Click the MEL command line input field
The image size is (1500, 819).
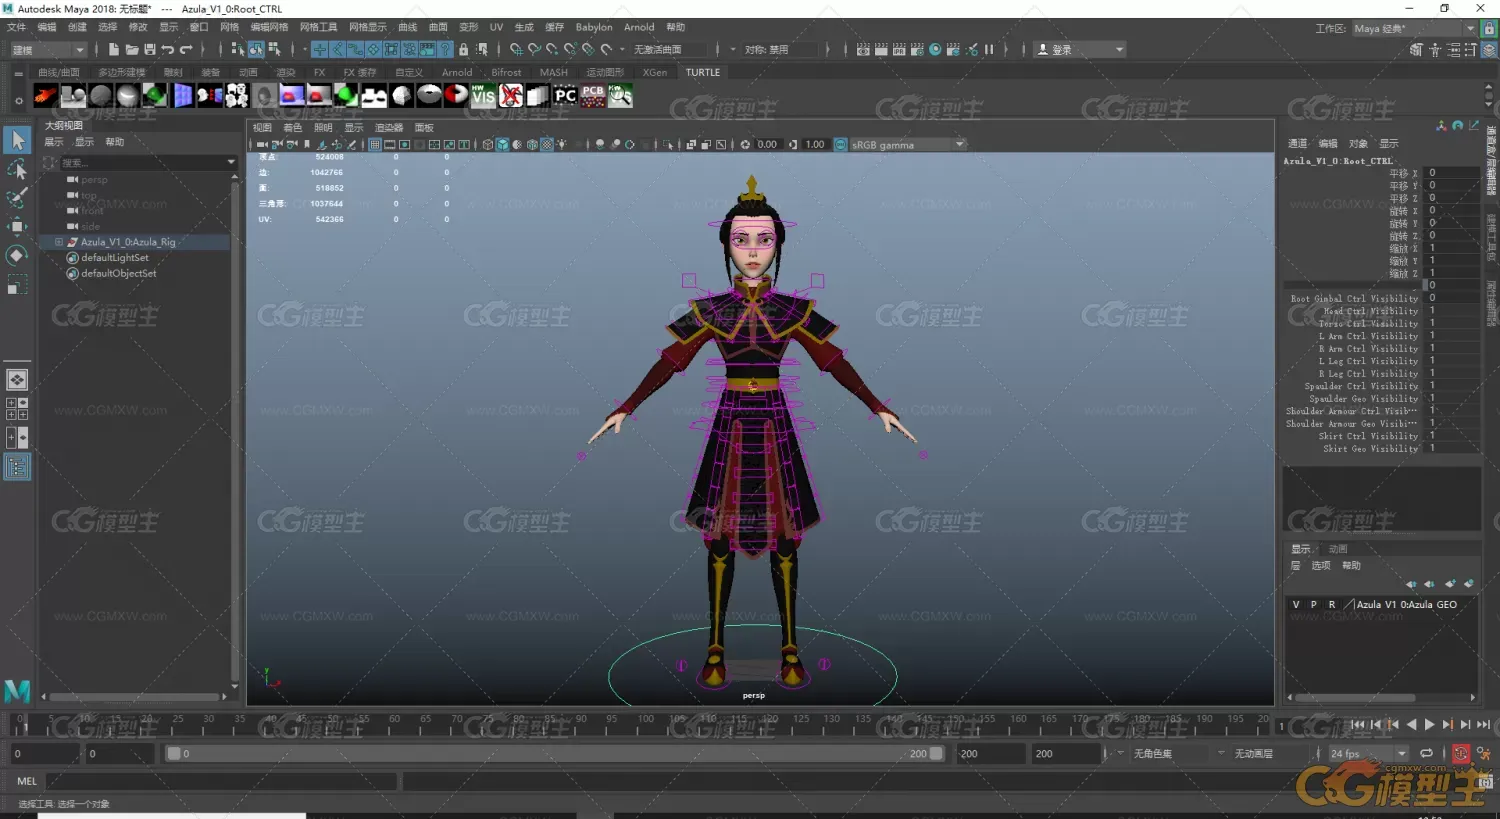click(221, 781)
